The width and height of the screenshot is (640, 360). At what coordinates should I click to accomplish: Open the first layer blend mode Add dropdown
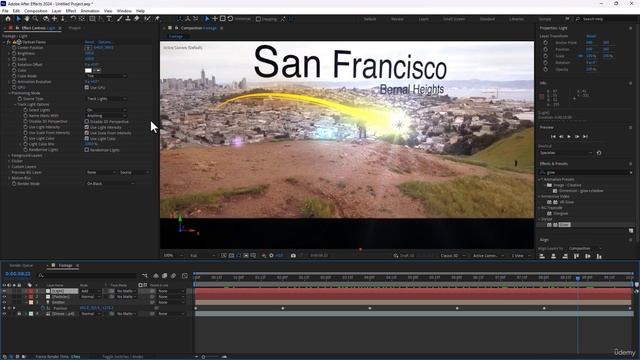[x=90, y=291]
